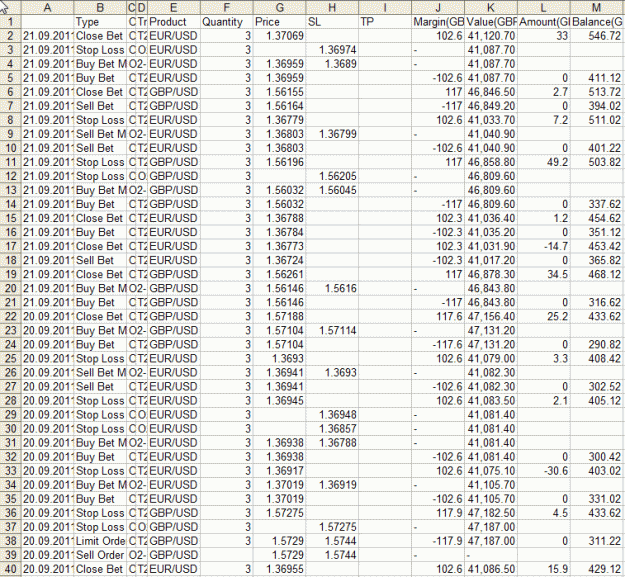The width and height of the screenshot is (625, 577).
Task: Select row 20 header
Action: [x=10, y=288]
